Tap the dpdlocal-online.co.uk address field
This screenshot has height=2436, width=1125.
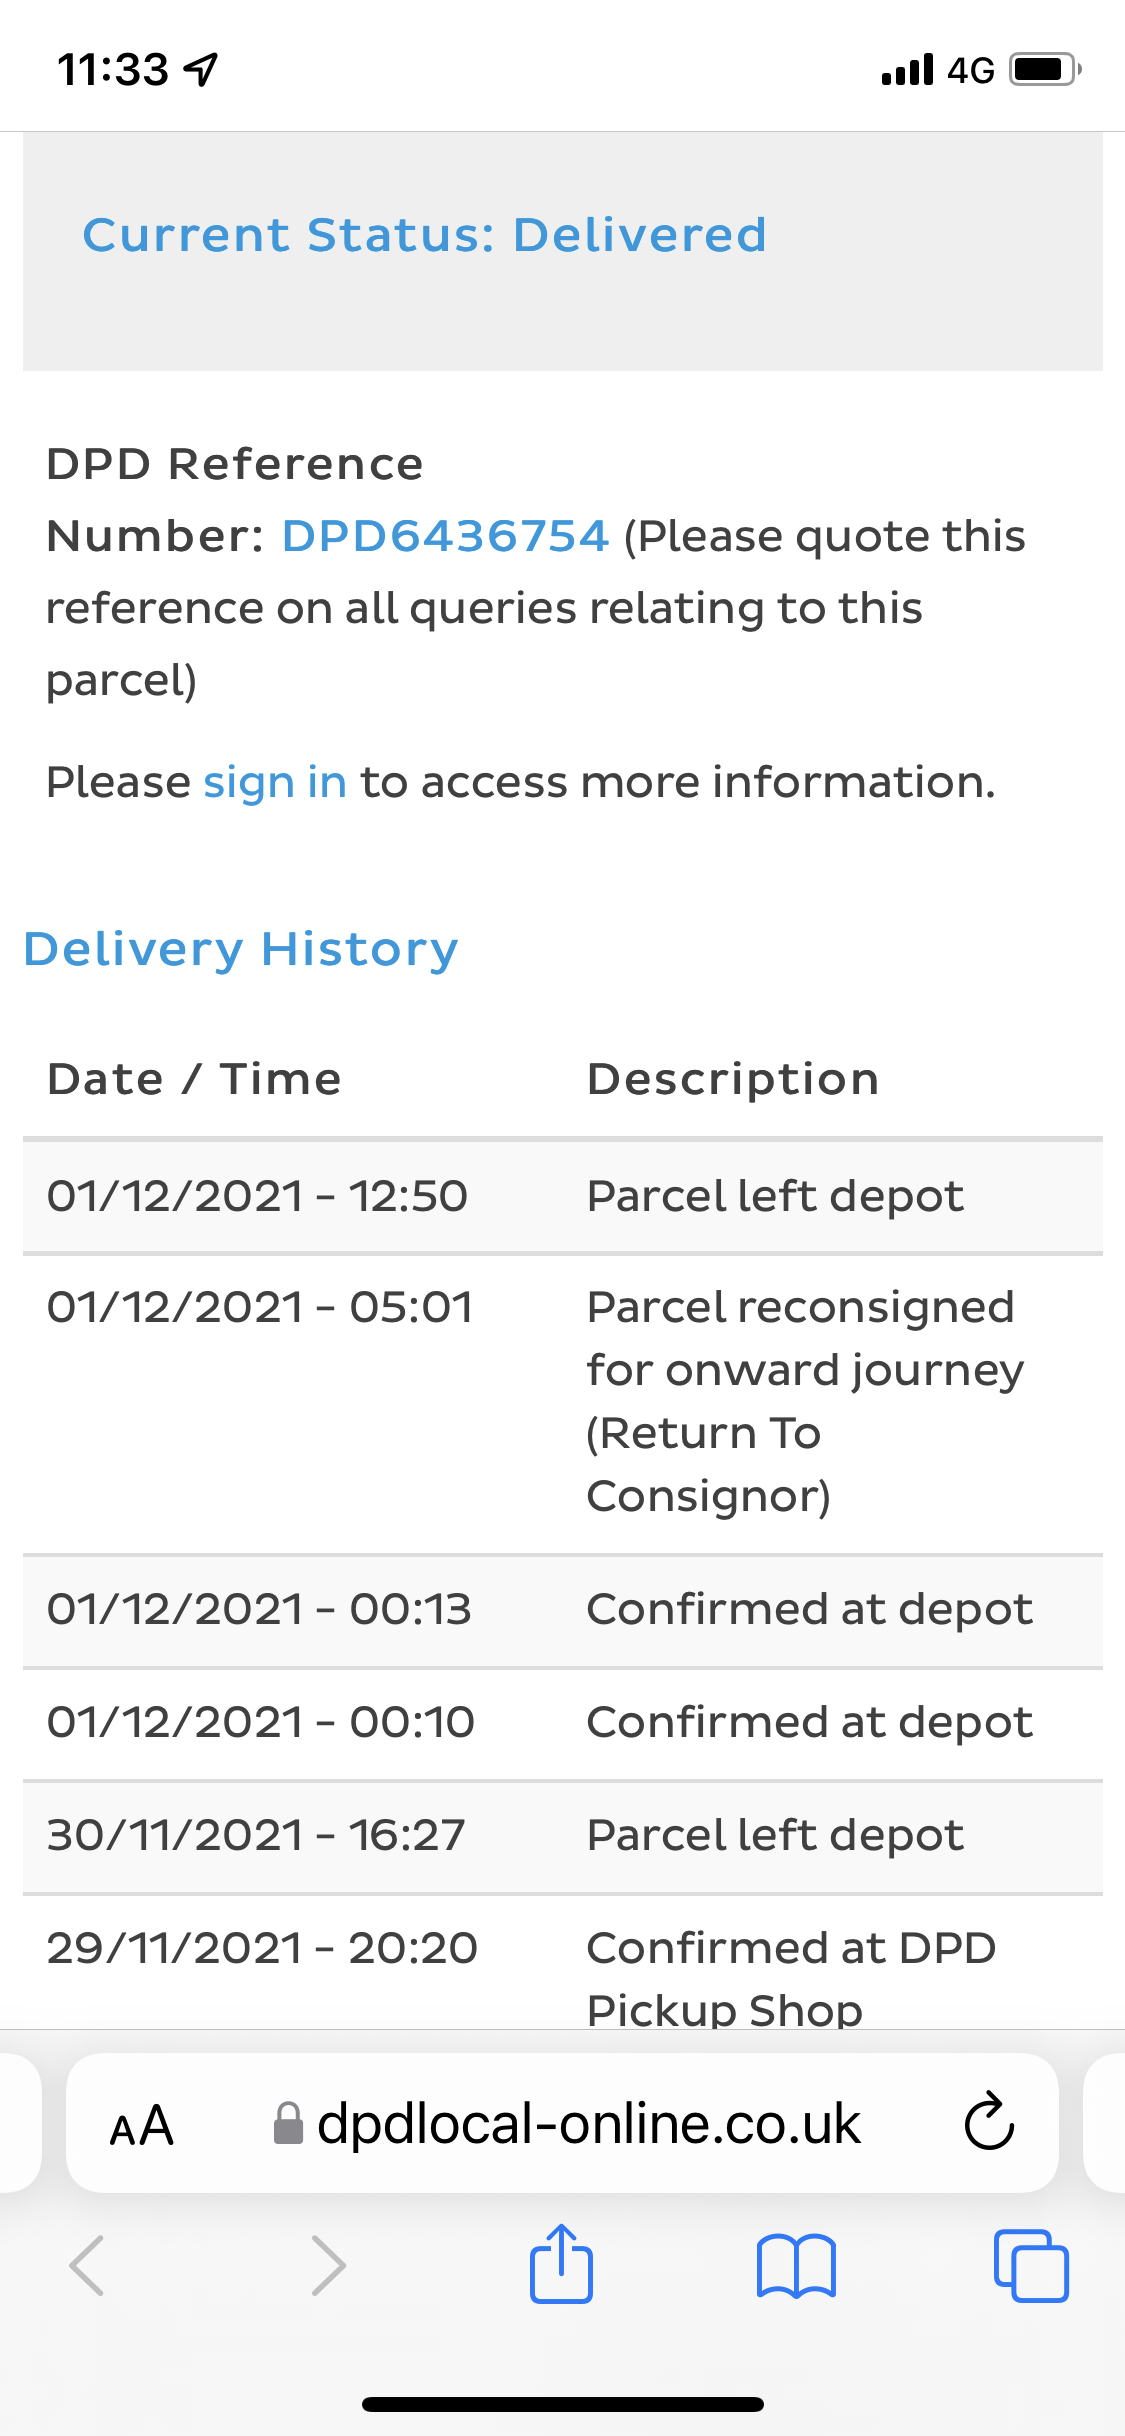click(x=588, y=2124)
